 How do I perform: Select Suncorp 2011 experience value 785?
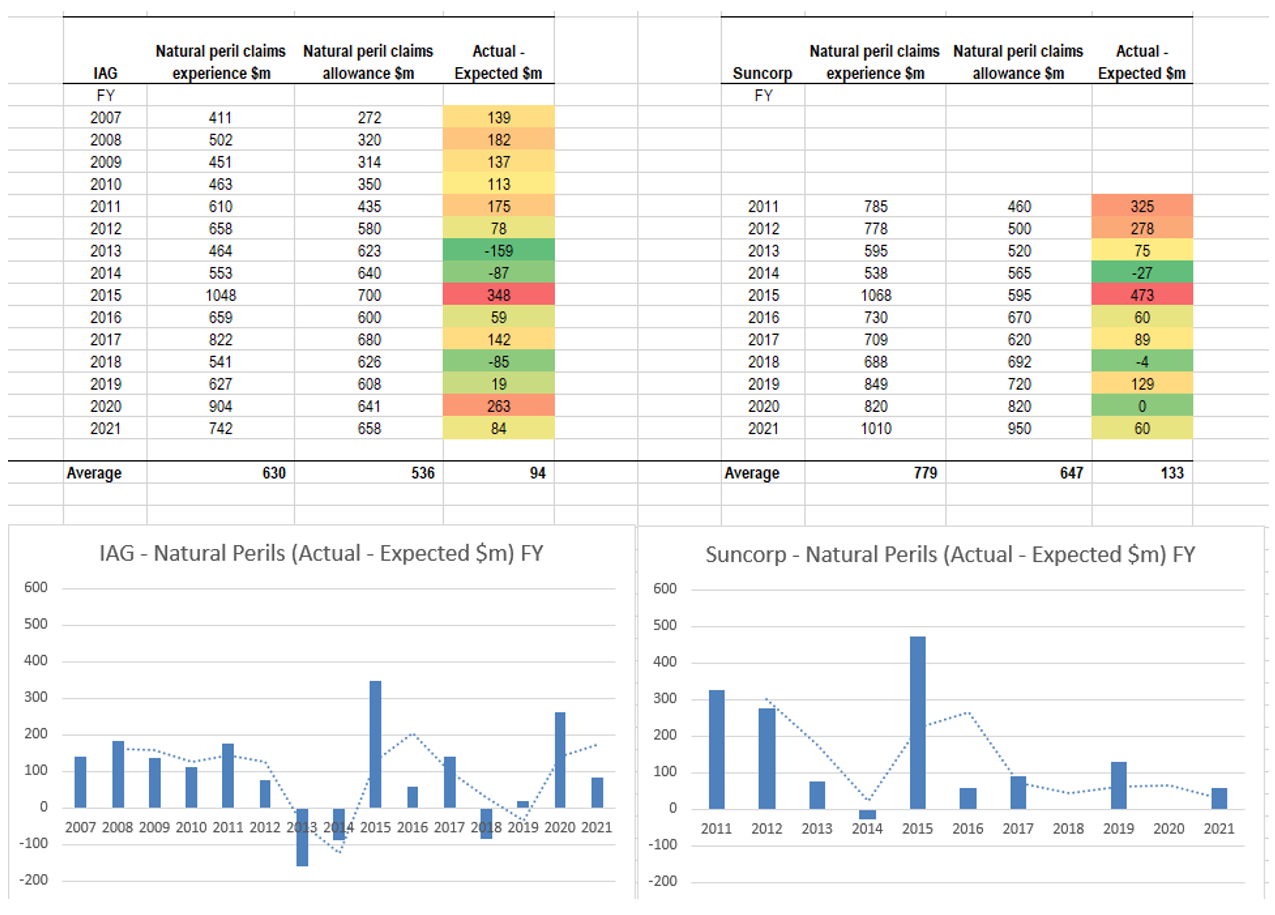coord(875,206)
